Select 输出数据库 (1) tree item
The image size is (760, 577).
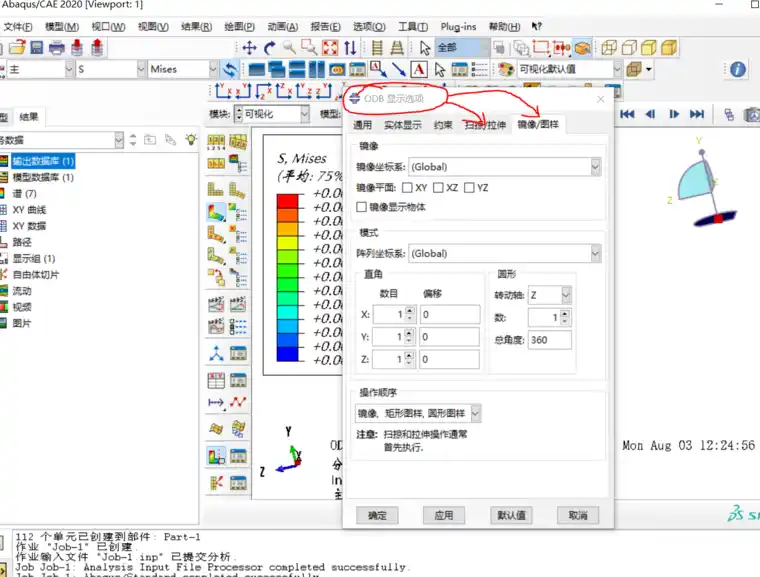coord(43,161)
